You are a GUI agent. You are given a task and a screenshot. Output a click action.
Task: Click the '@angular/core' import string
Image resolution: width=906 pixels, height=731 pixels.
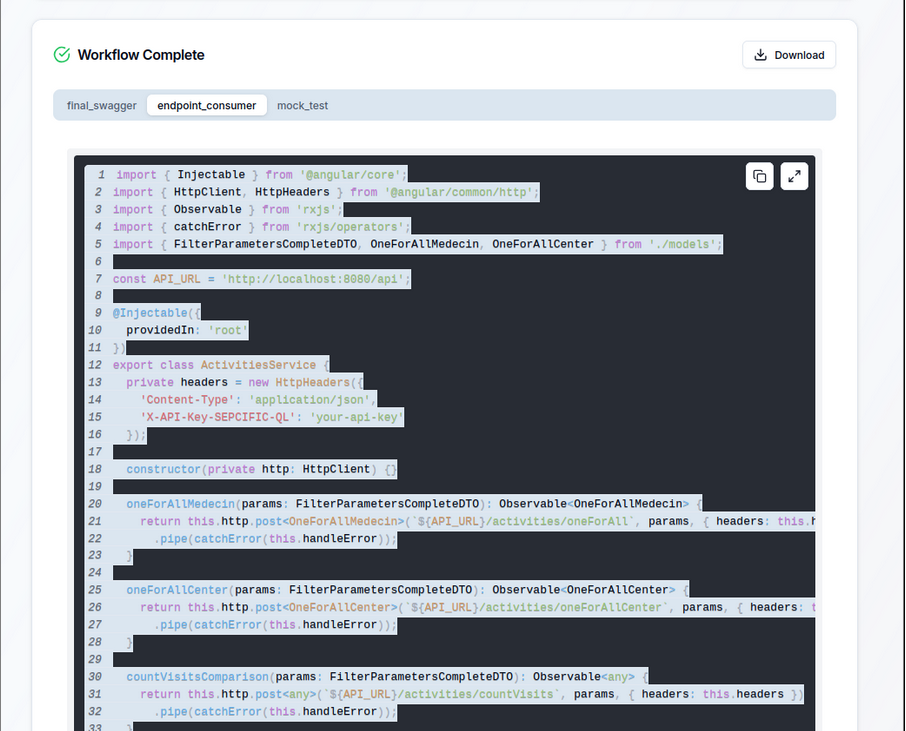(350, 175)
